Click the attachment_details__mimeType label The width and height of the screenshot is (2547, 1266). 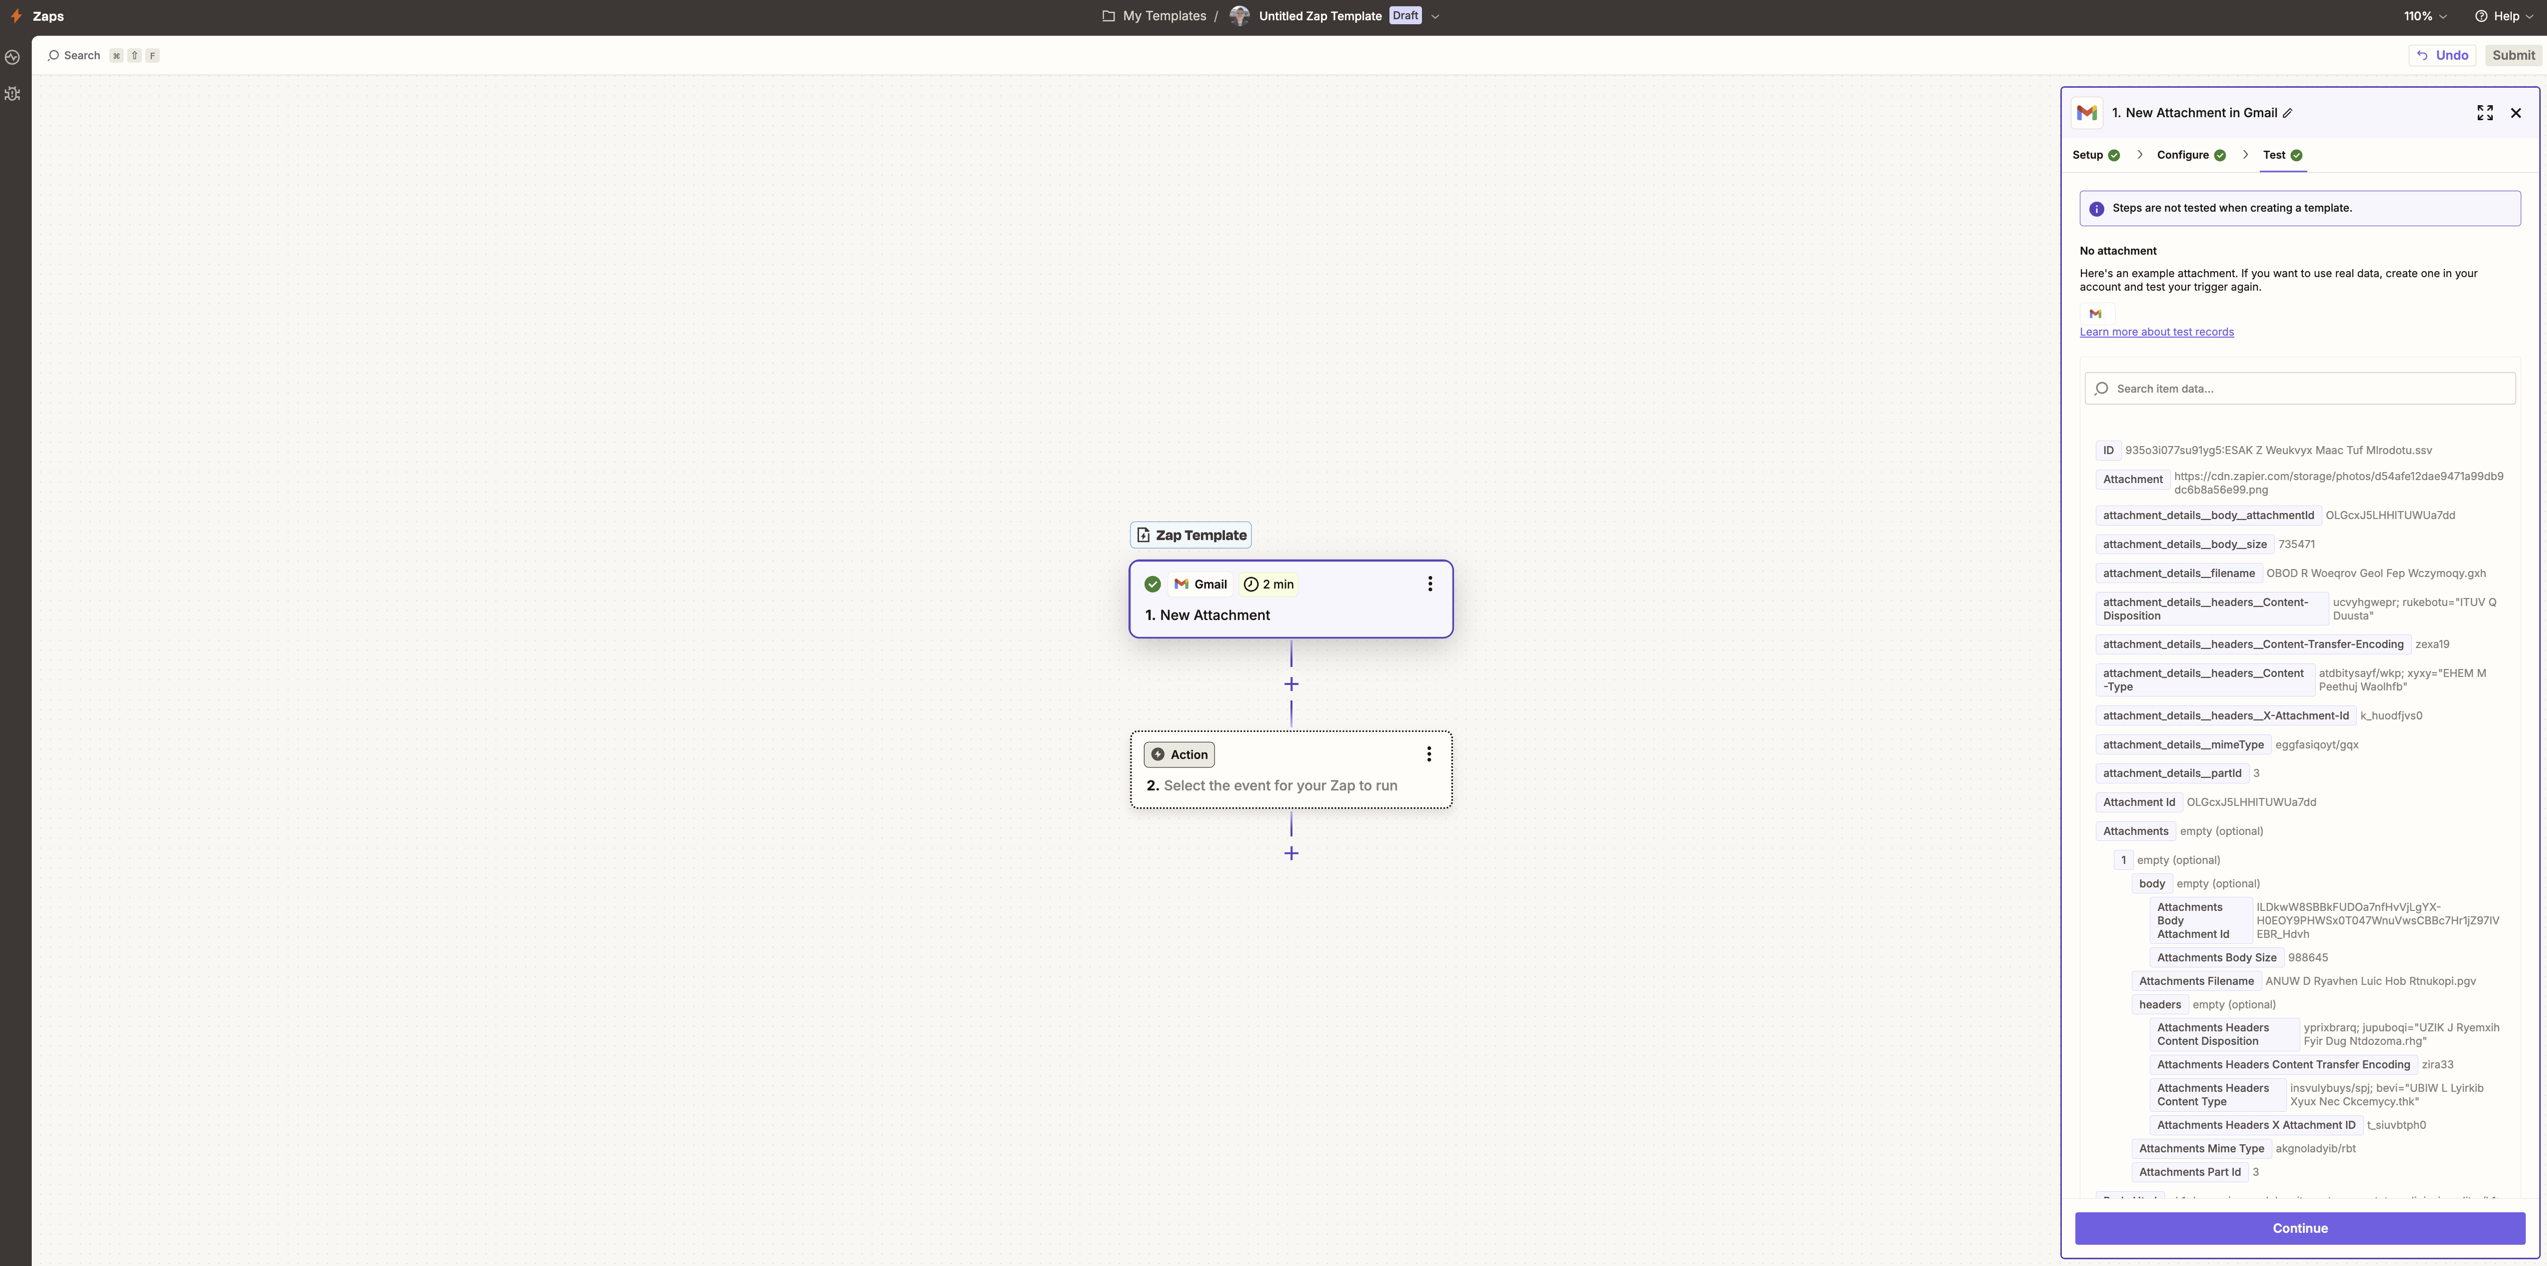point(2182,745)
